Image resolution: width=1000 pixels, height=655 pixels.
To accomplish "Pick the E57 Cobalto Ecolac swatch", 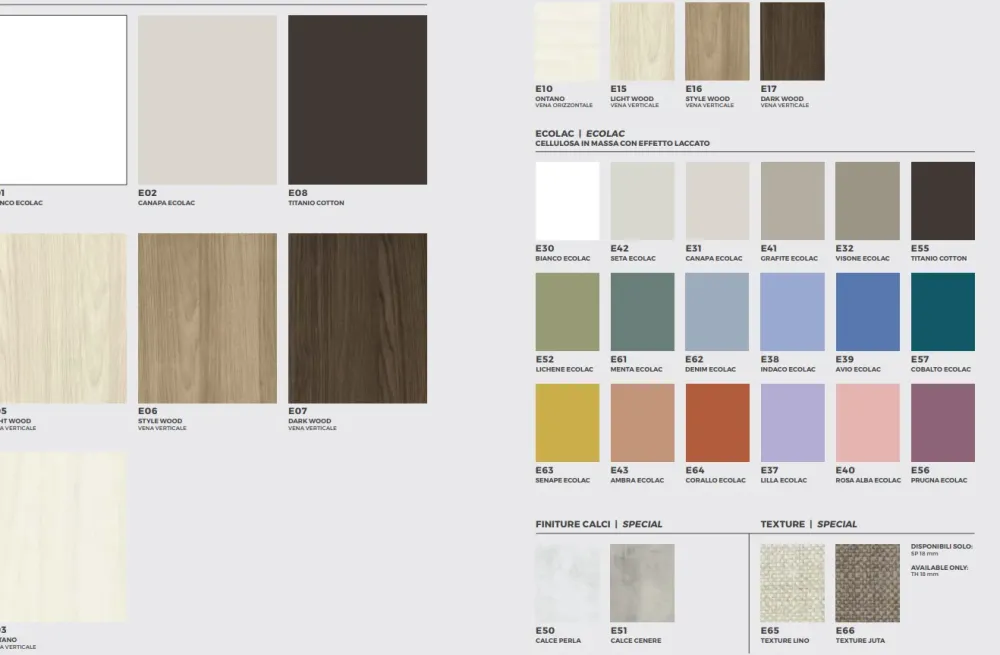I will point(942,312).
